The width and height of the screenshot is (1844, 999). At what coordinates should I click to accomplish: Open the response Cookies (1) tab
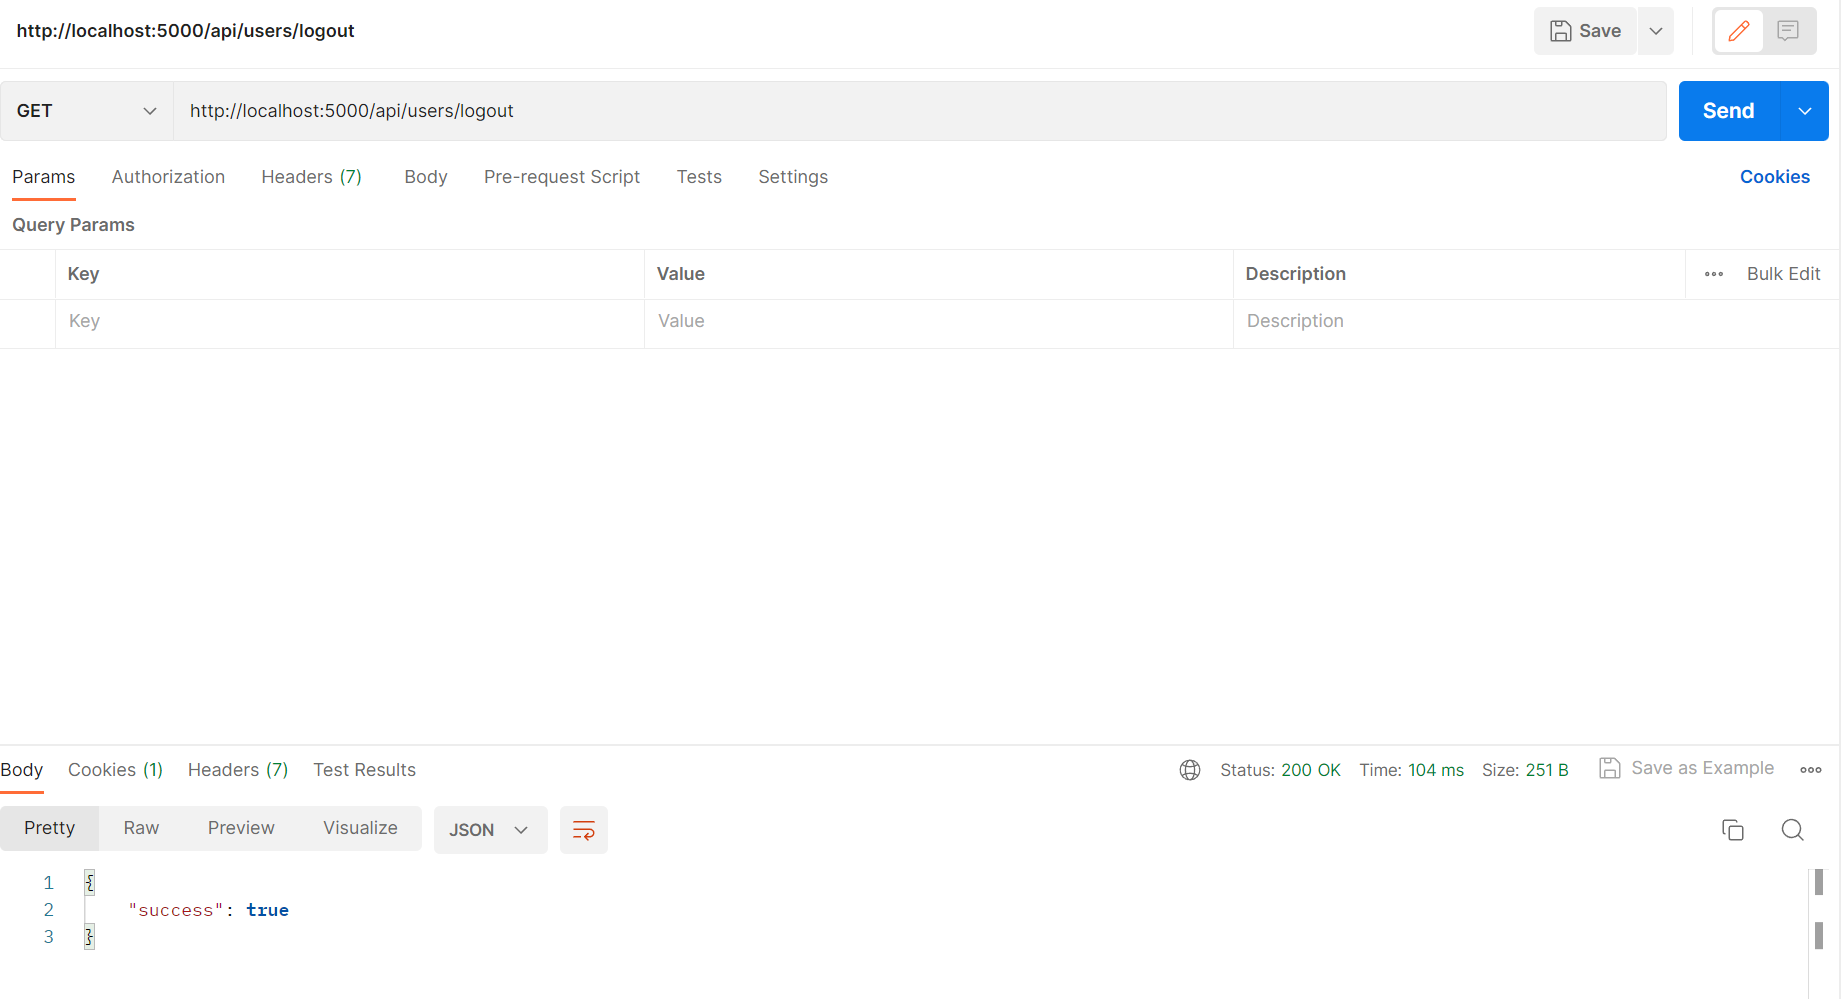115,770
